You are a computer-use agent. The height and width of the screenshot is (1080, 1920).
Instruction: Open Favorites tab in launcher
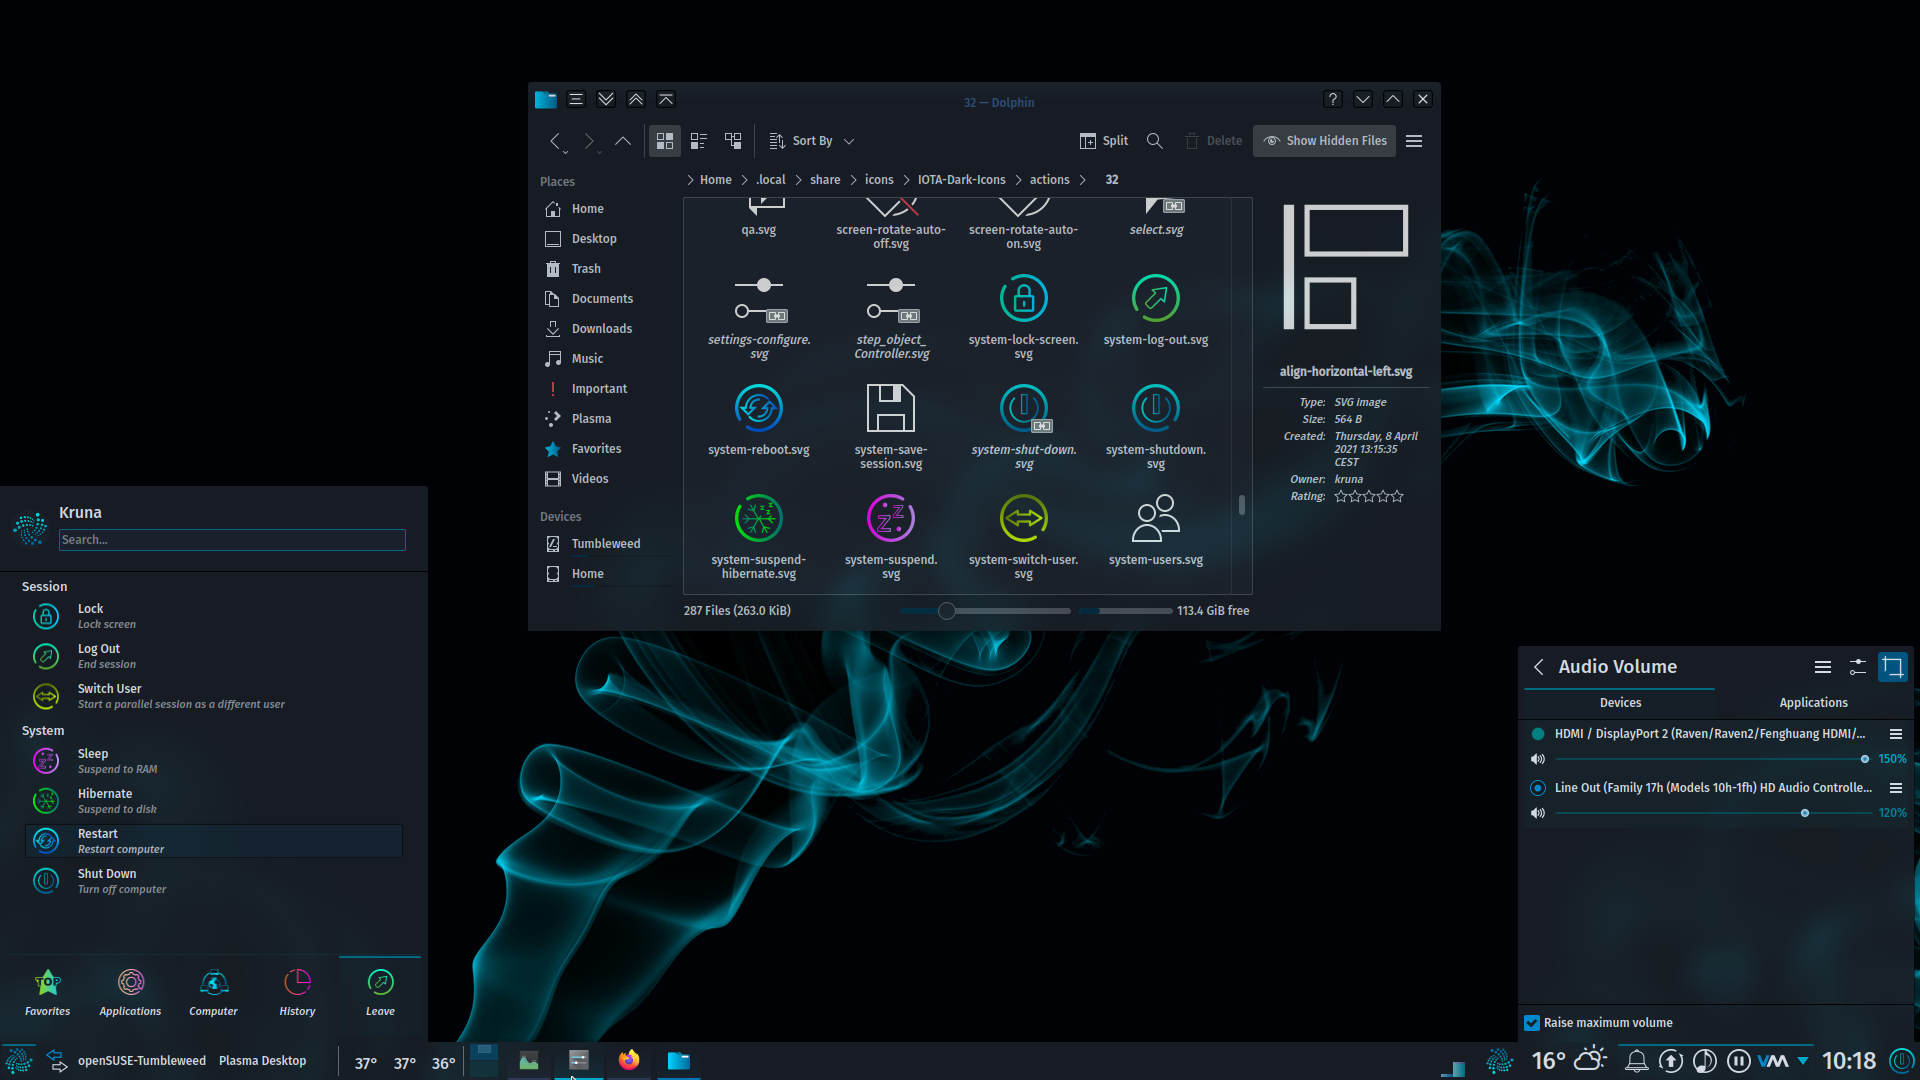[48, 993]
